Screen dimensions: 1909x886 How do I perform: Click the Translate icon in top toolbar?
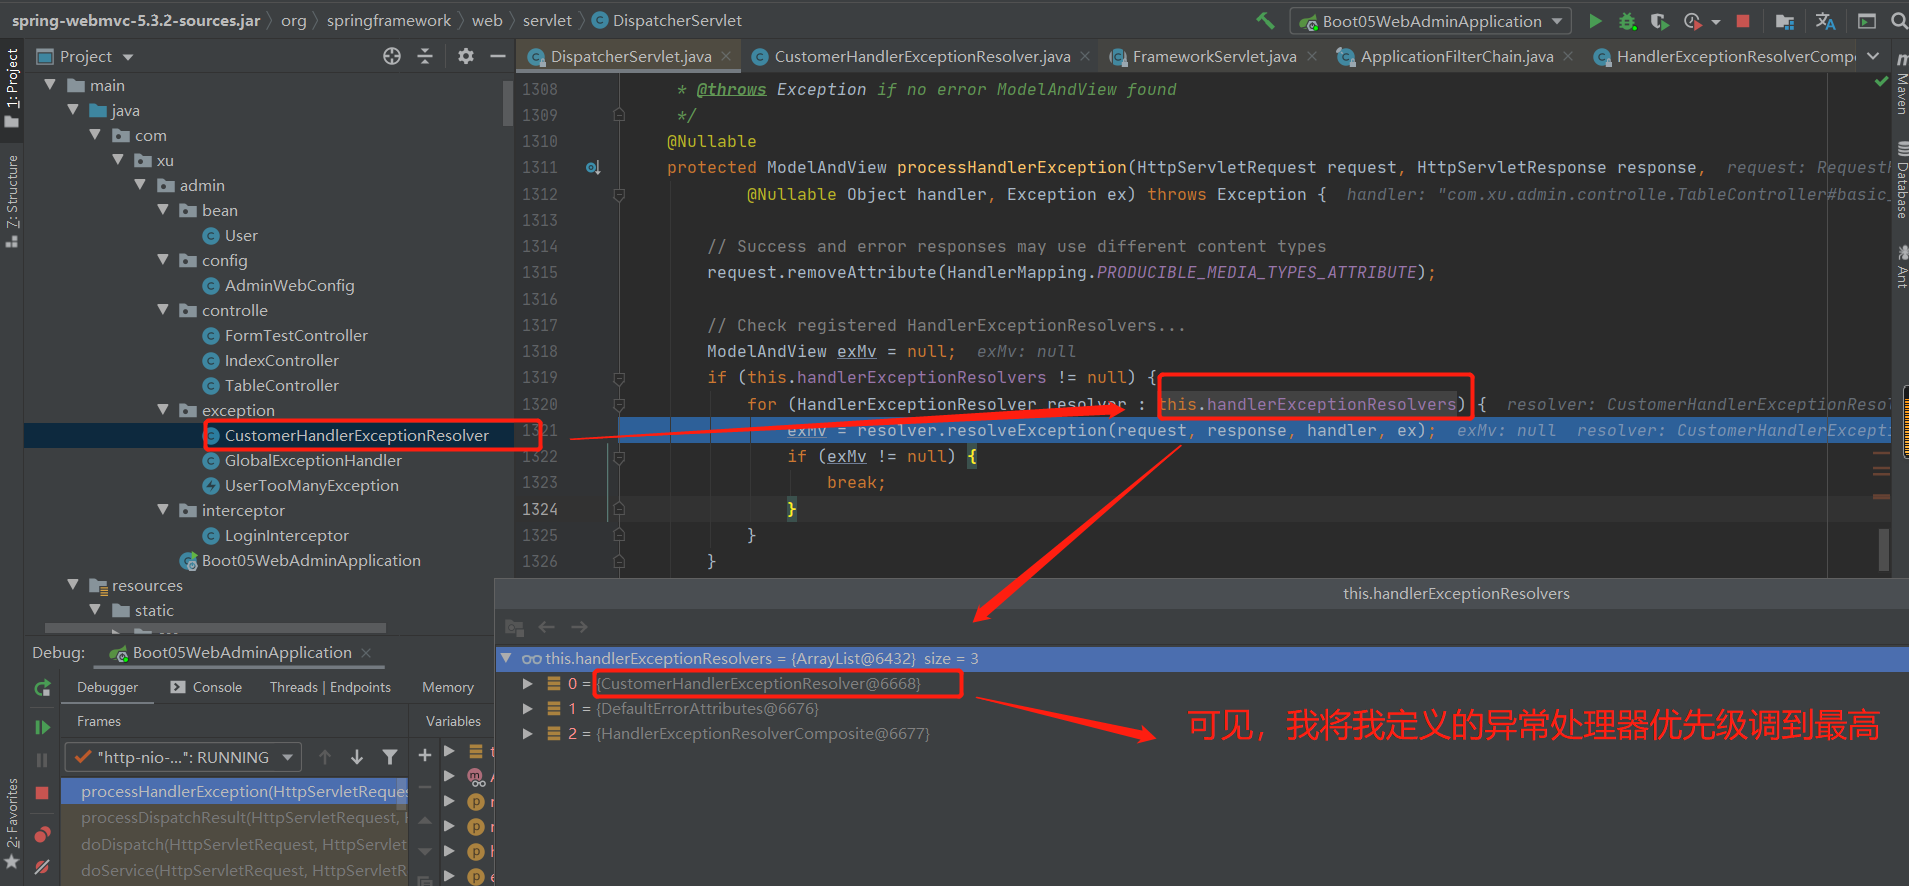pyautogui.click(x=1825, y=20)
